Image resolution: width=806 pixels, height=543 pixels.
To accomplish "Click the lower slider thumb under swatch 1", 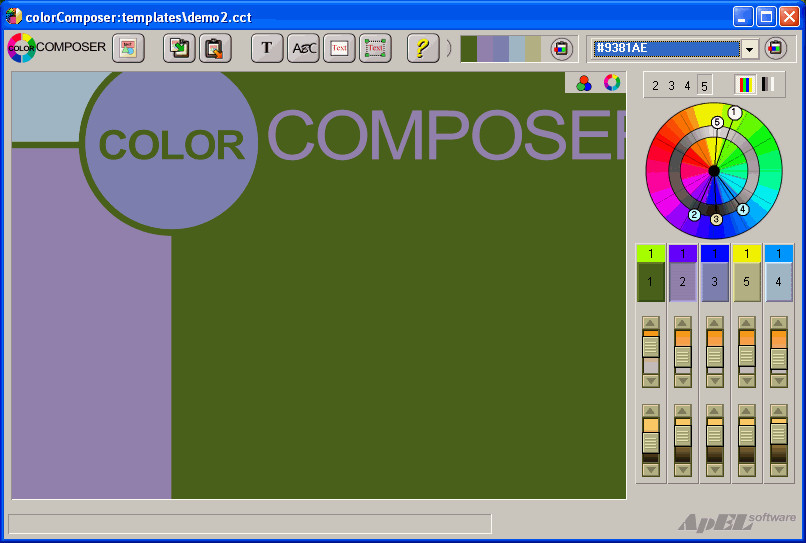I will [651, 442].
